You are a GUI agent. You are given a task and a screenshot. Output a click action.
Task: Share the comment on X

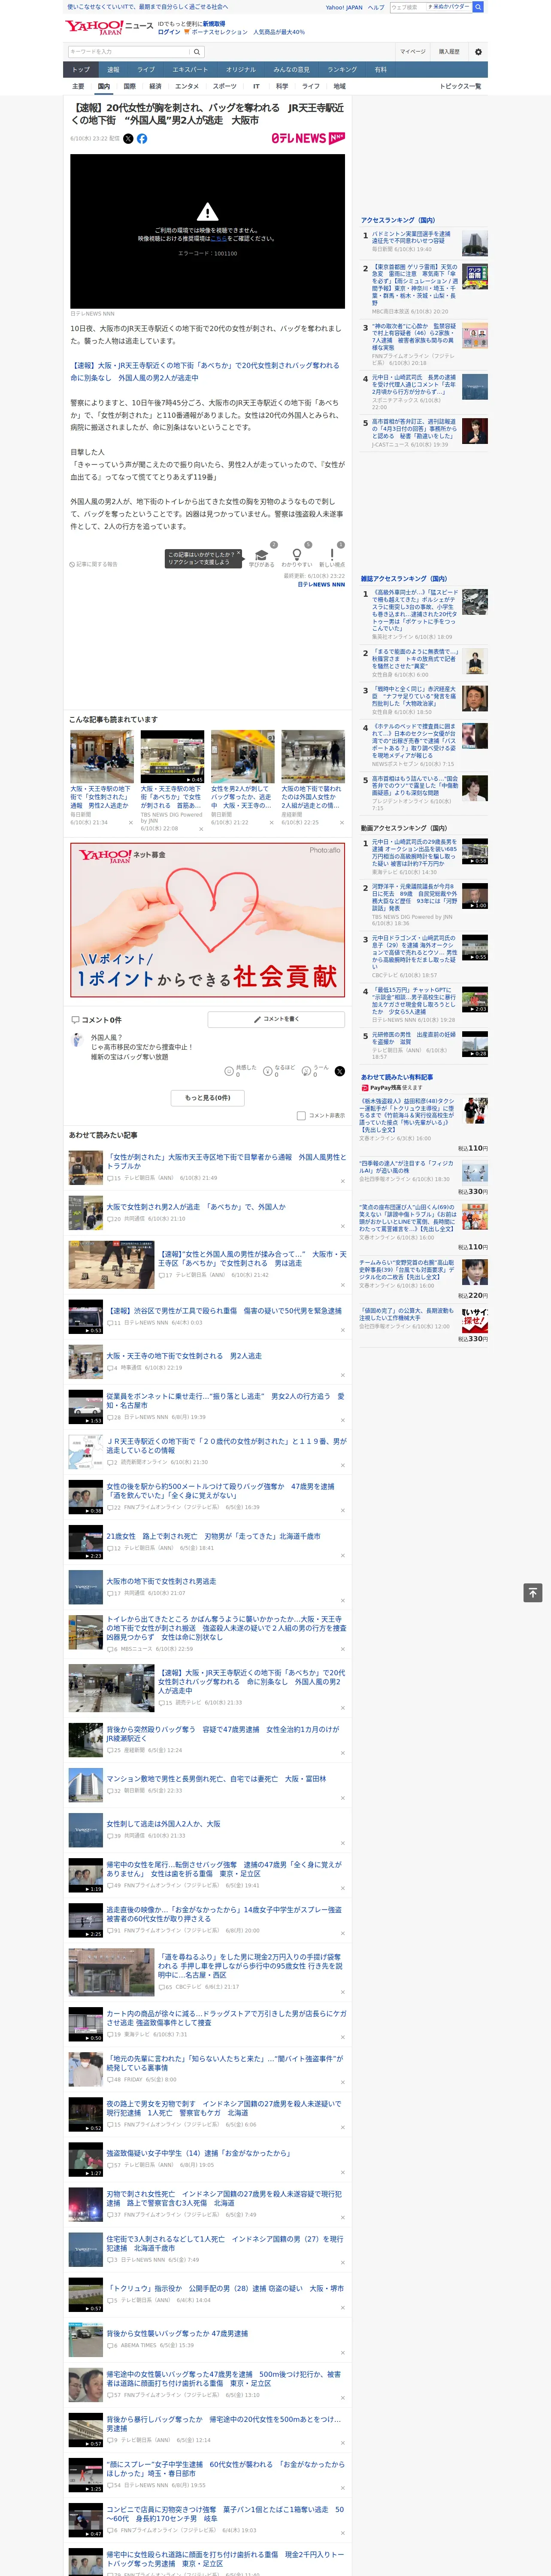[x=340, y=1071]
